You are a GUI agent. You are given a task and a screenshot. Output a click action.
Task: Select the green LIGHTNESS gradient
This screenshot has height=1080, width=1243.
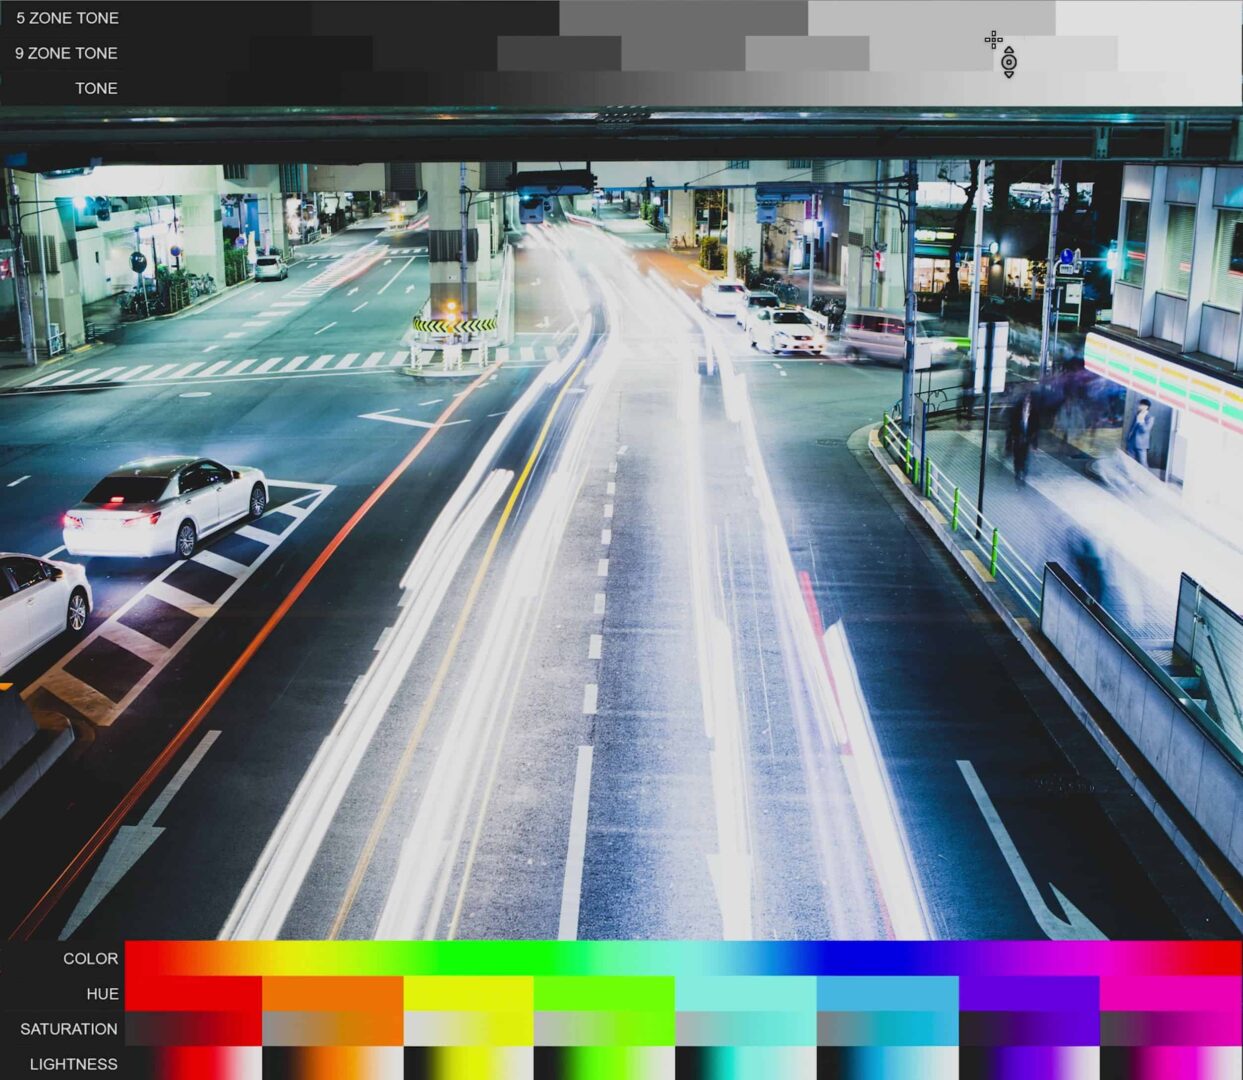(604, 1063)
